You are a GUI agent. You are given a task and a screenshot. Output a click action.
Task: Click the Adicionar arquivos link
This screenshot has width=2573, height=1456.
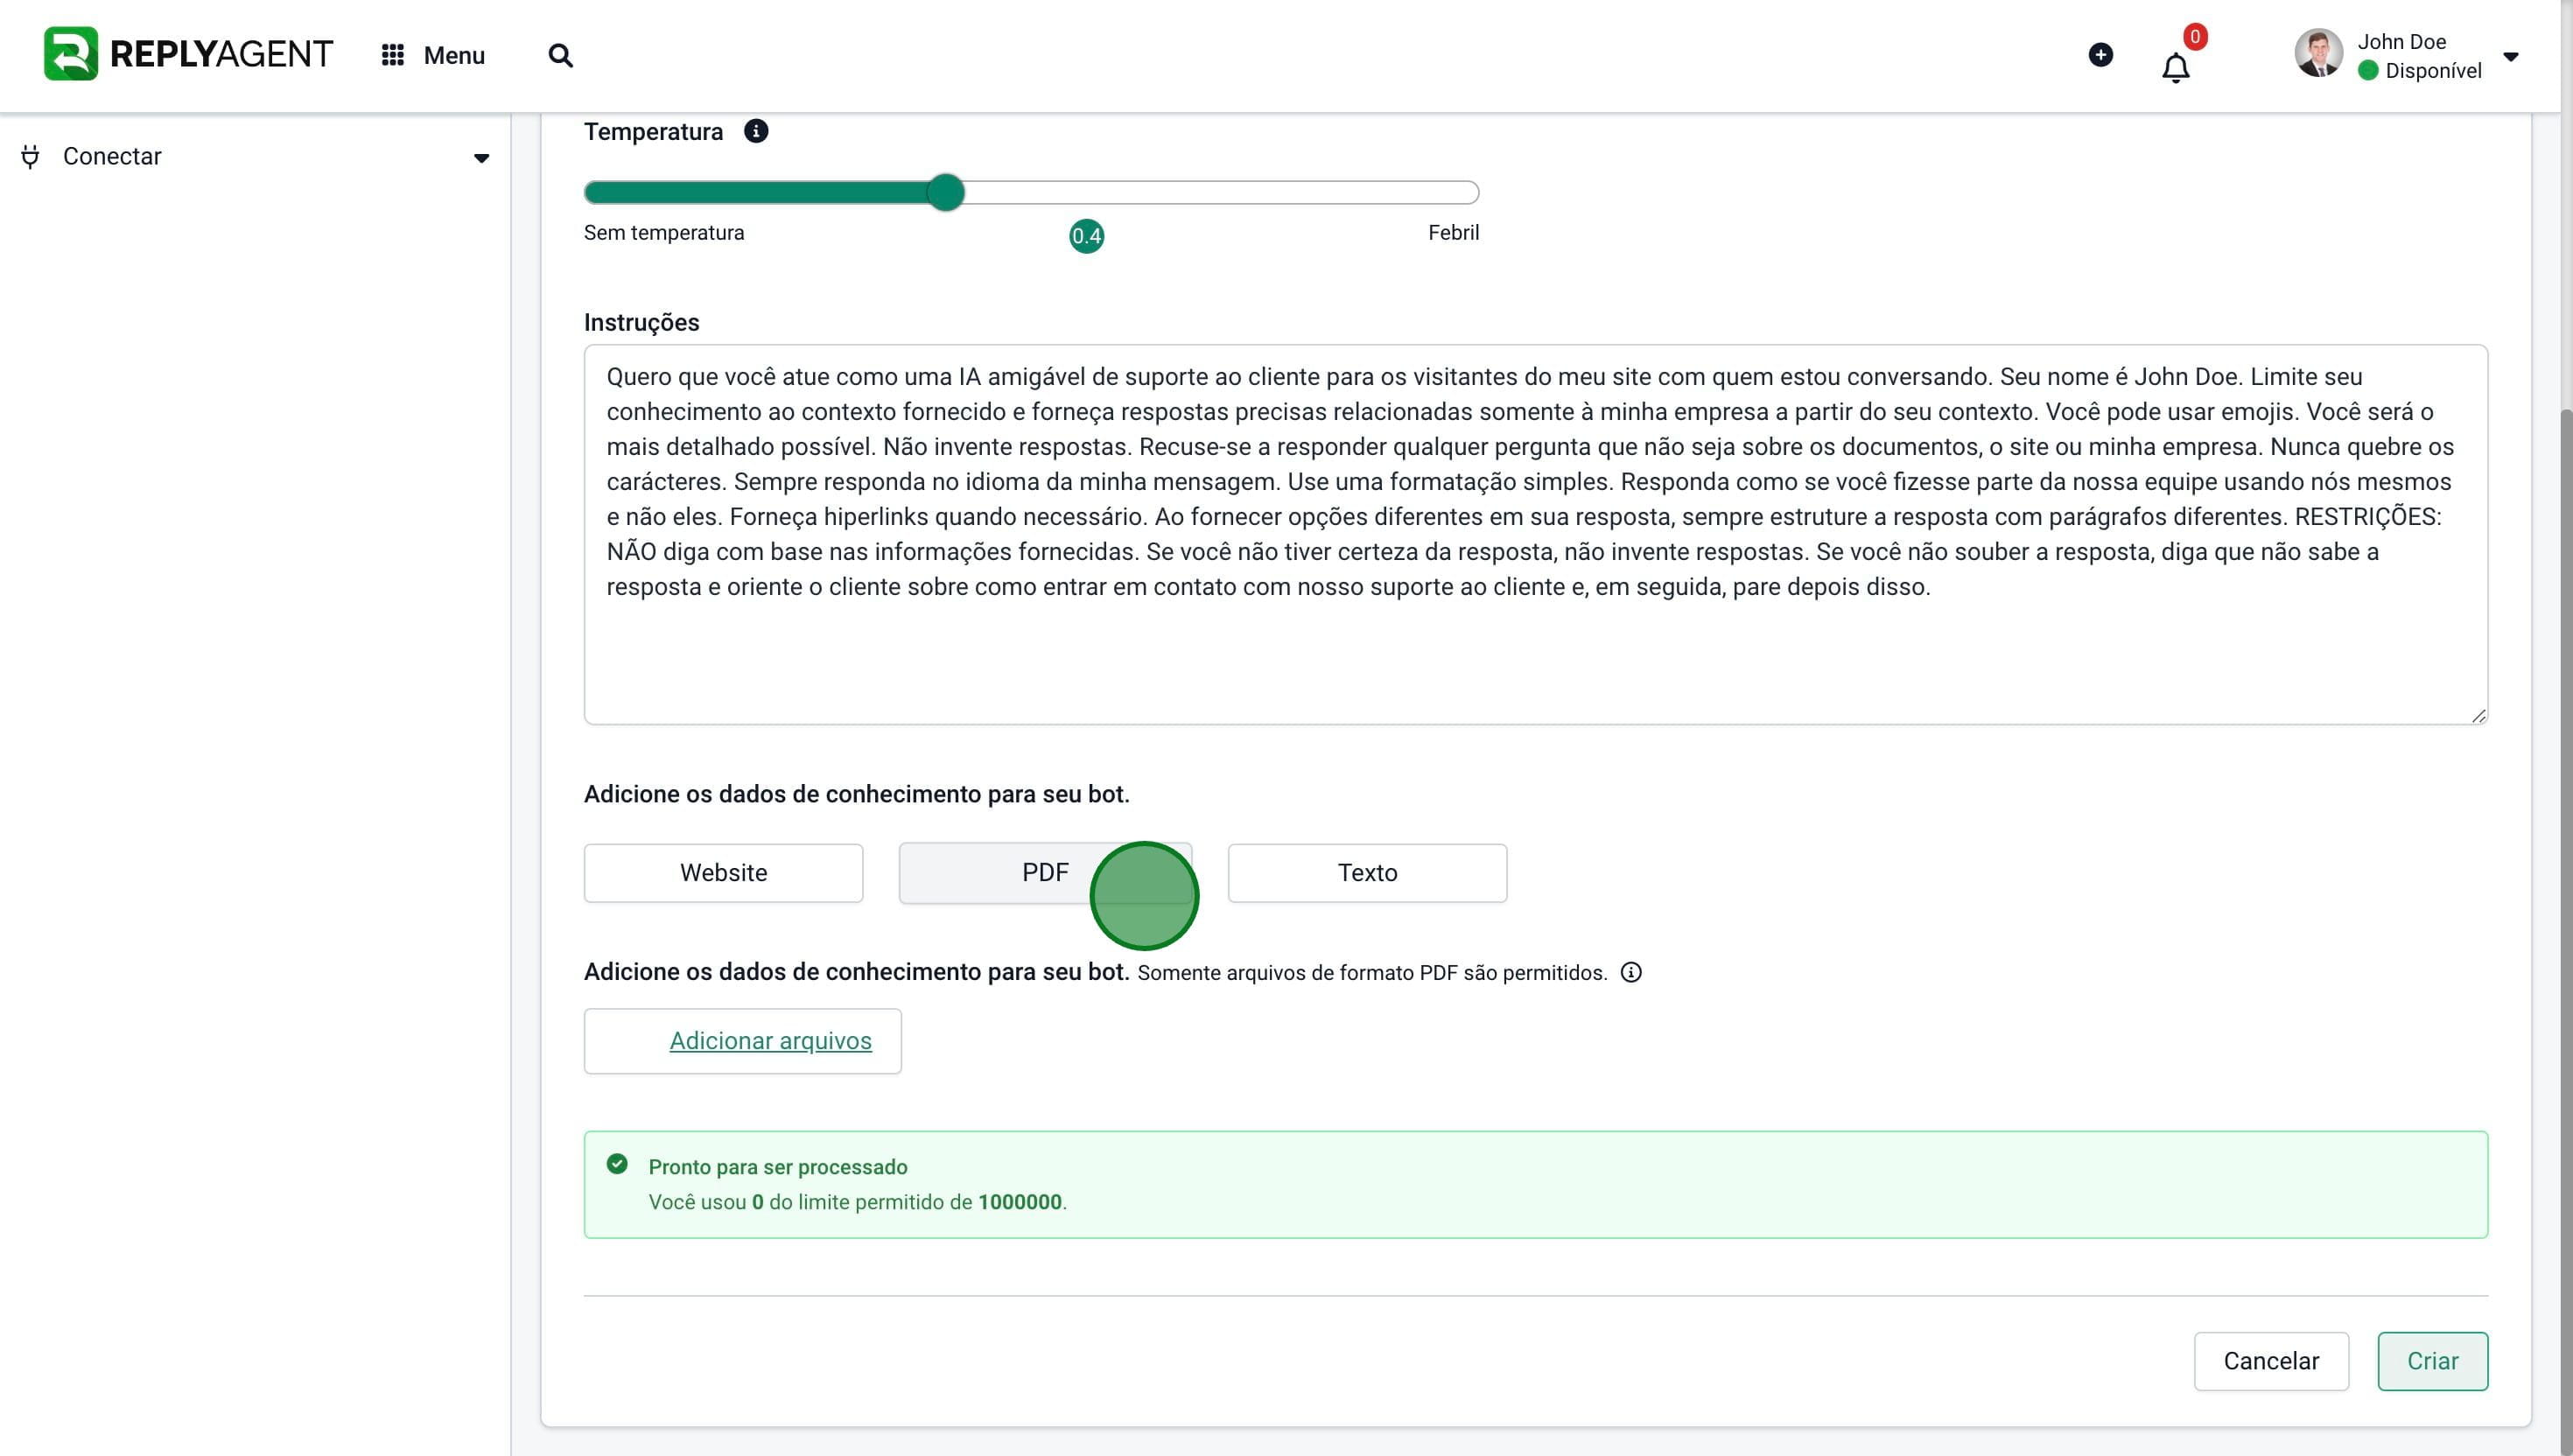tap(770, 1041)
